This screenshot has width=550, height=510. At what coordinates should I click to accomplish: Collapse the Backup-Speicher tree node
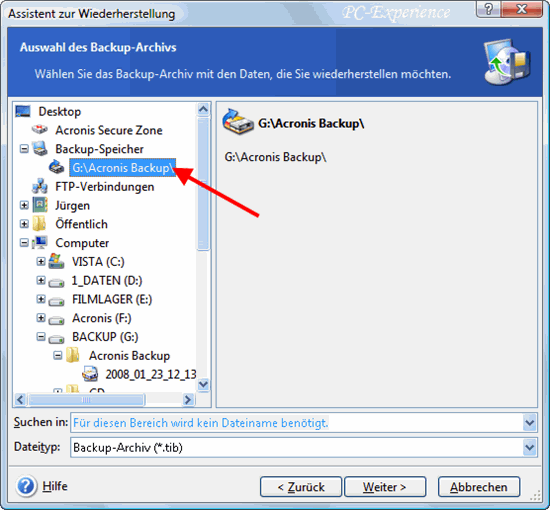point(24,149)
